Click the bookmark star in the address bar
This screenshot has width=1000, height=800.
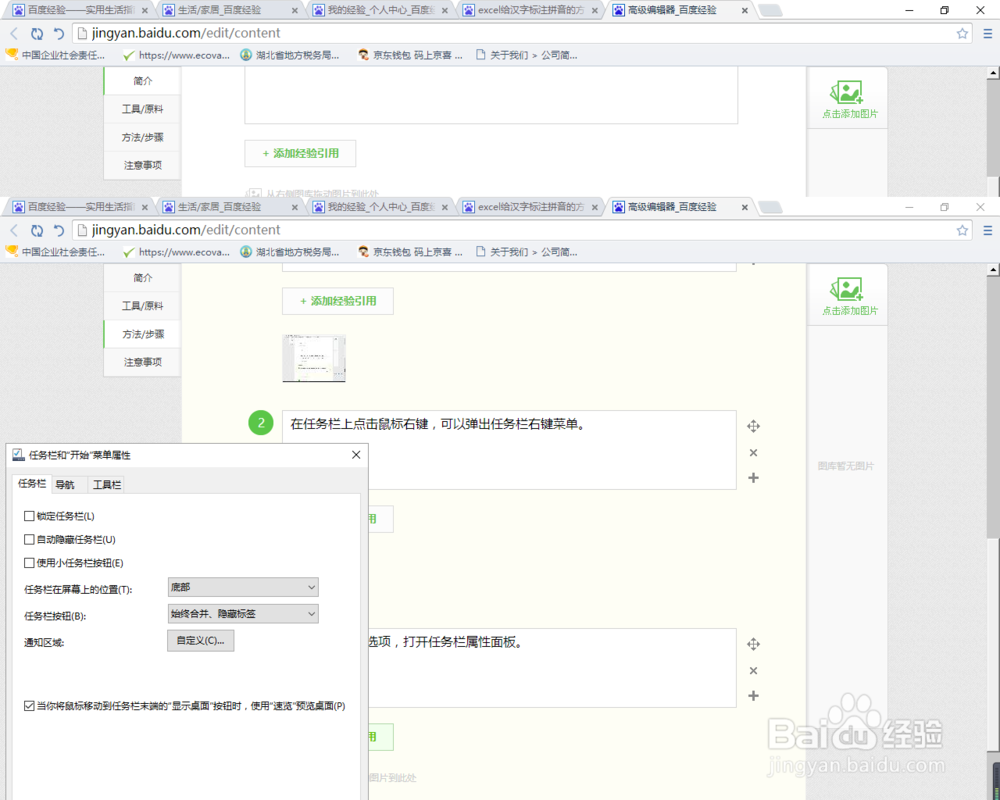pyautogui.click(x=962, y=229)
